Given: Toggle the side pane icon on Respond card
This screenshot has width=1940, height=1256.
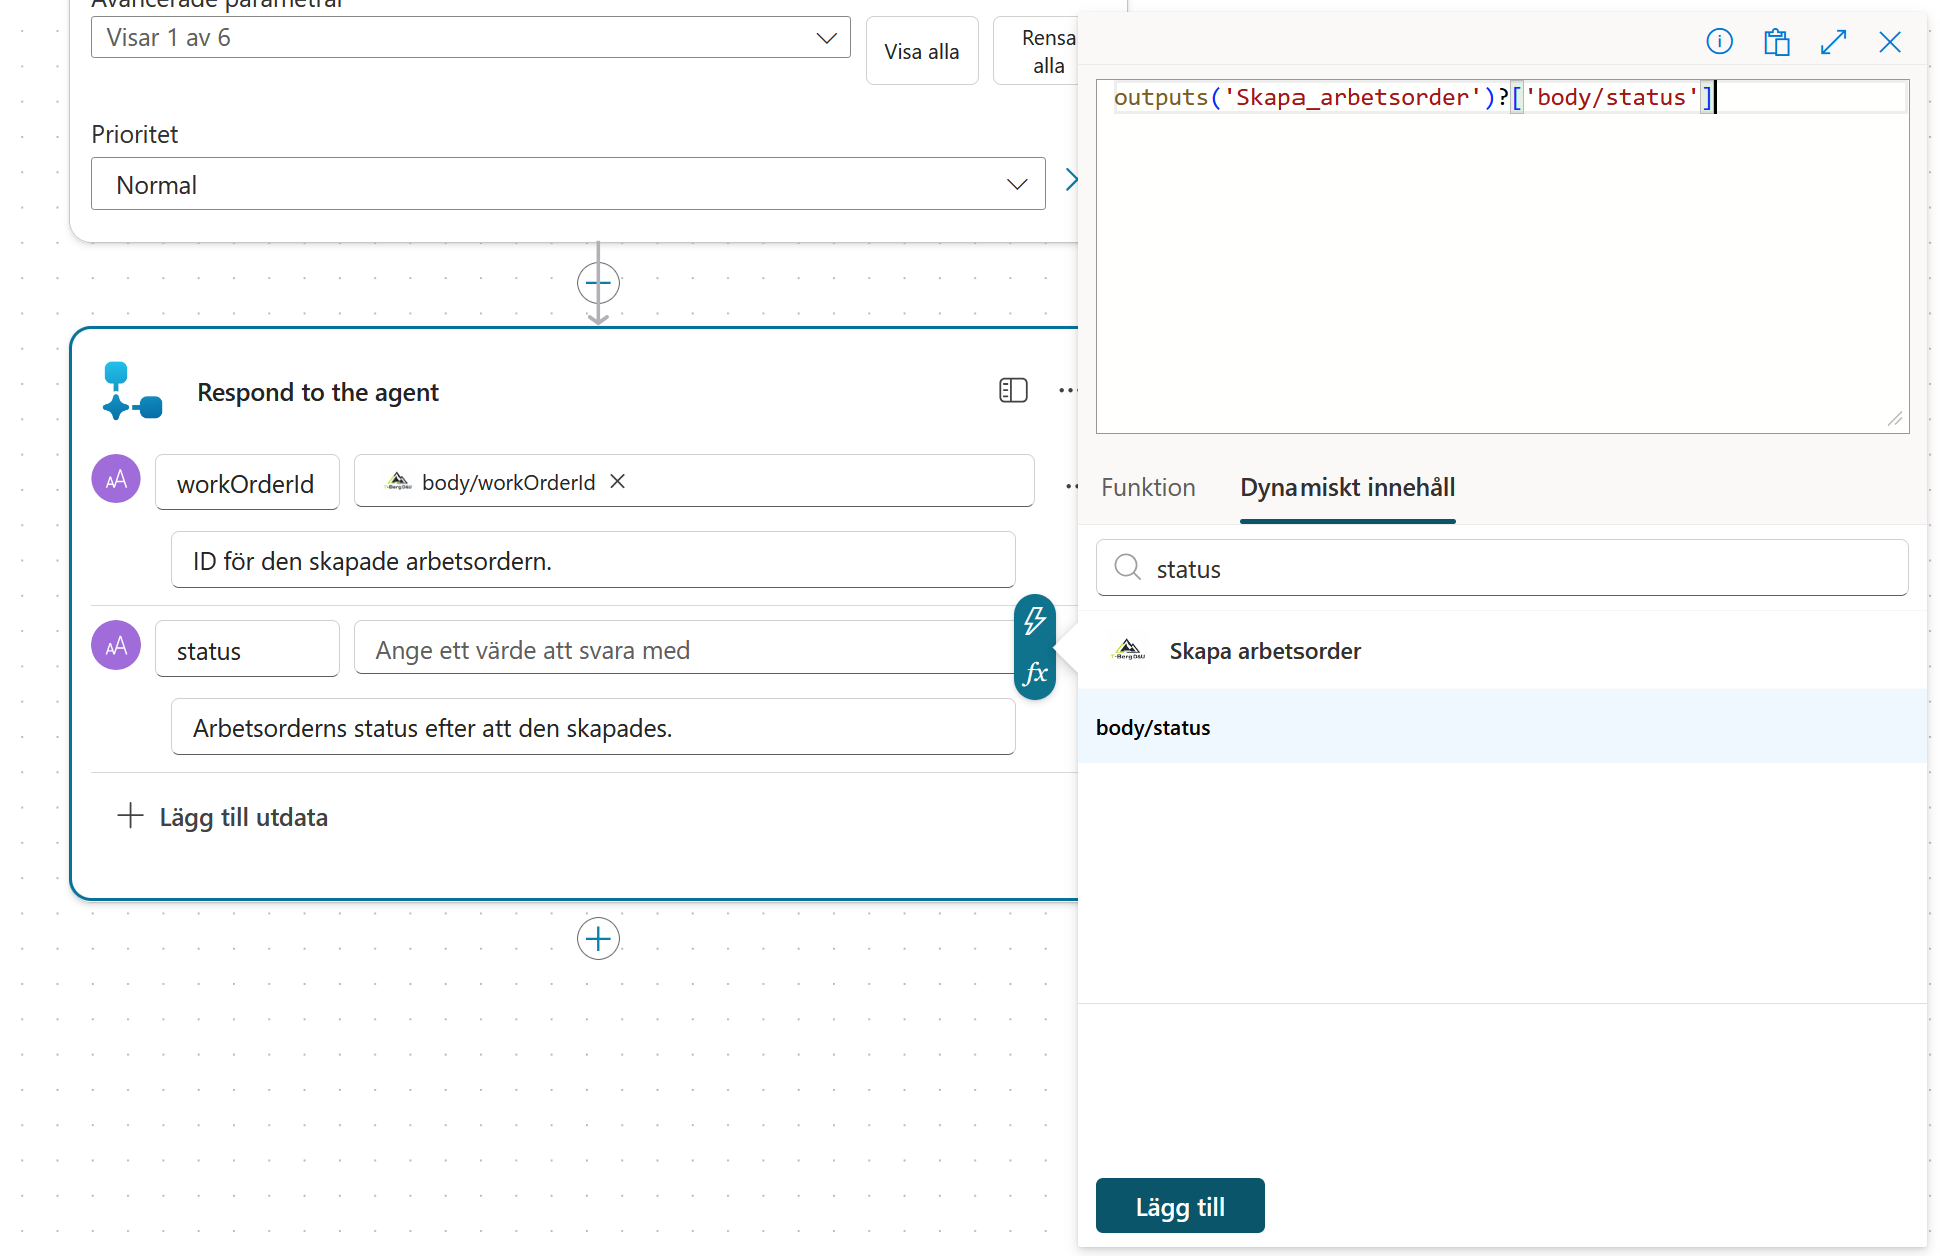Looking at the screenshot, I should (x=1013, y=391).
